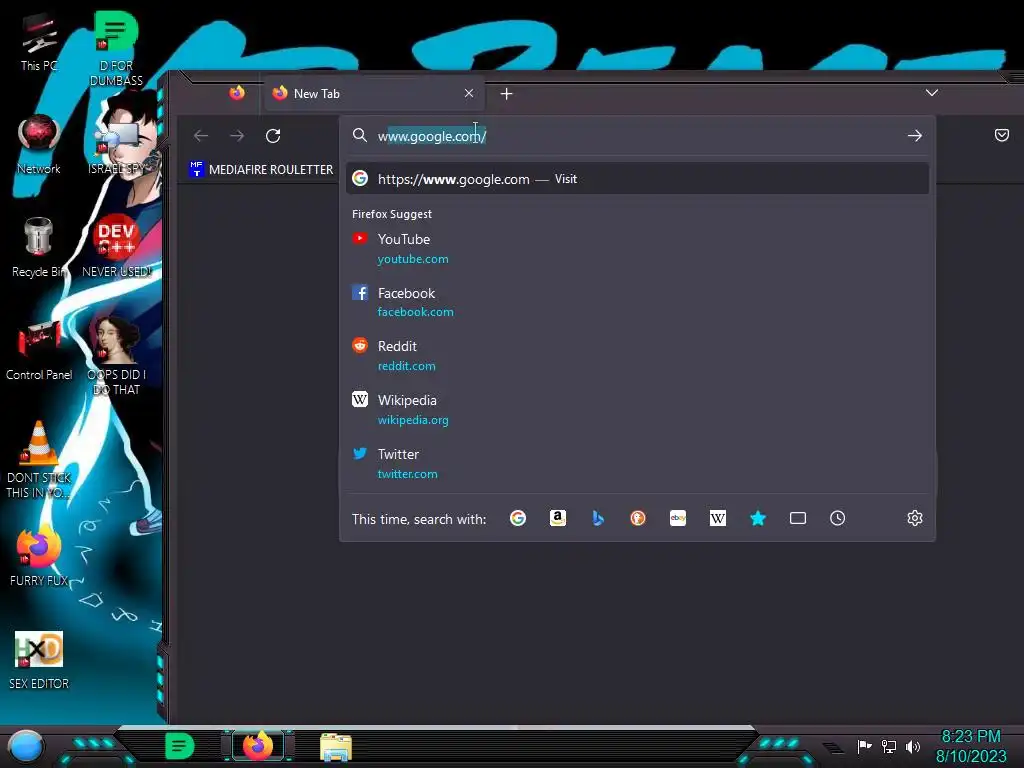Viewport: 1024px width, 768px height.
Task: Open the Start orb
Action: point(26,747)
